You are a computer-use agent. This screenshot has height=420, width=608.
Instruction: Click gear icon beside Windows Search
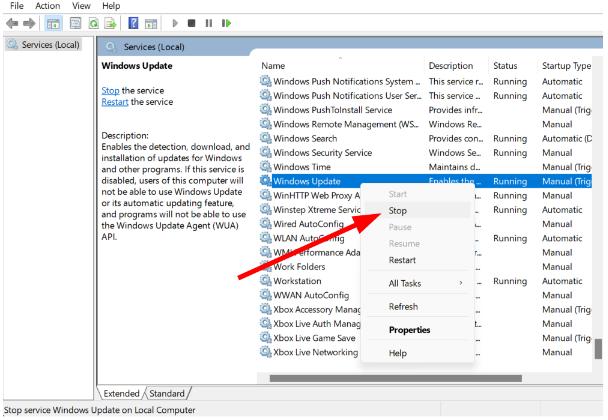[265, 138]
